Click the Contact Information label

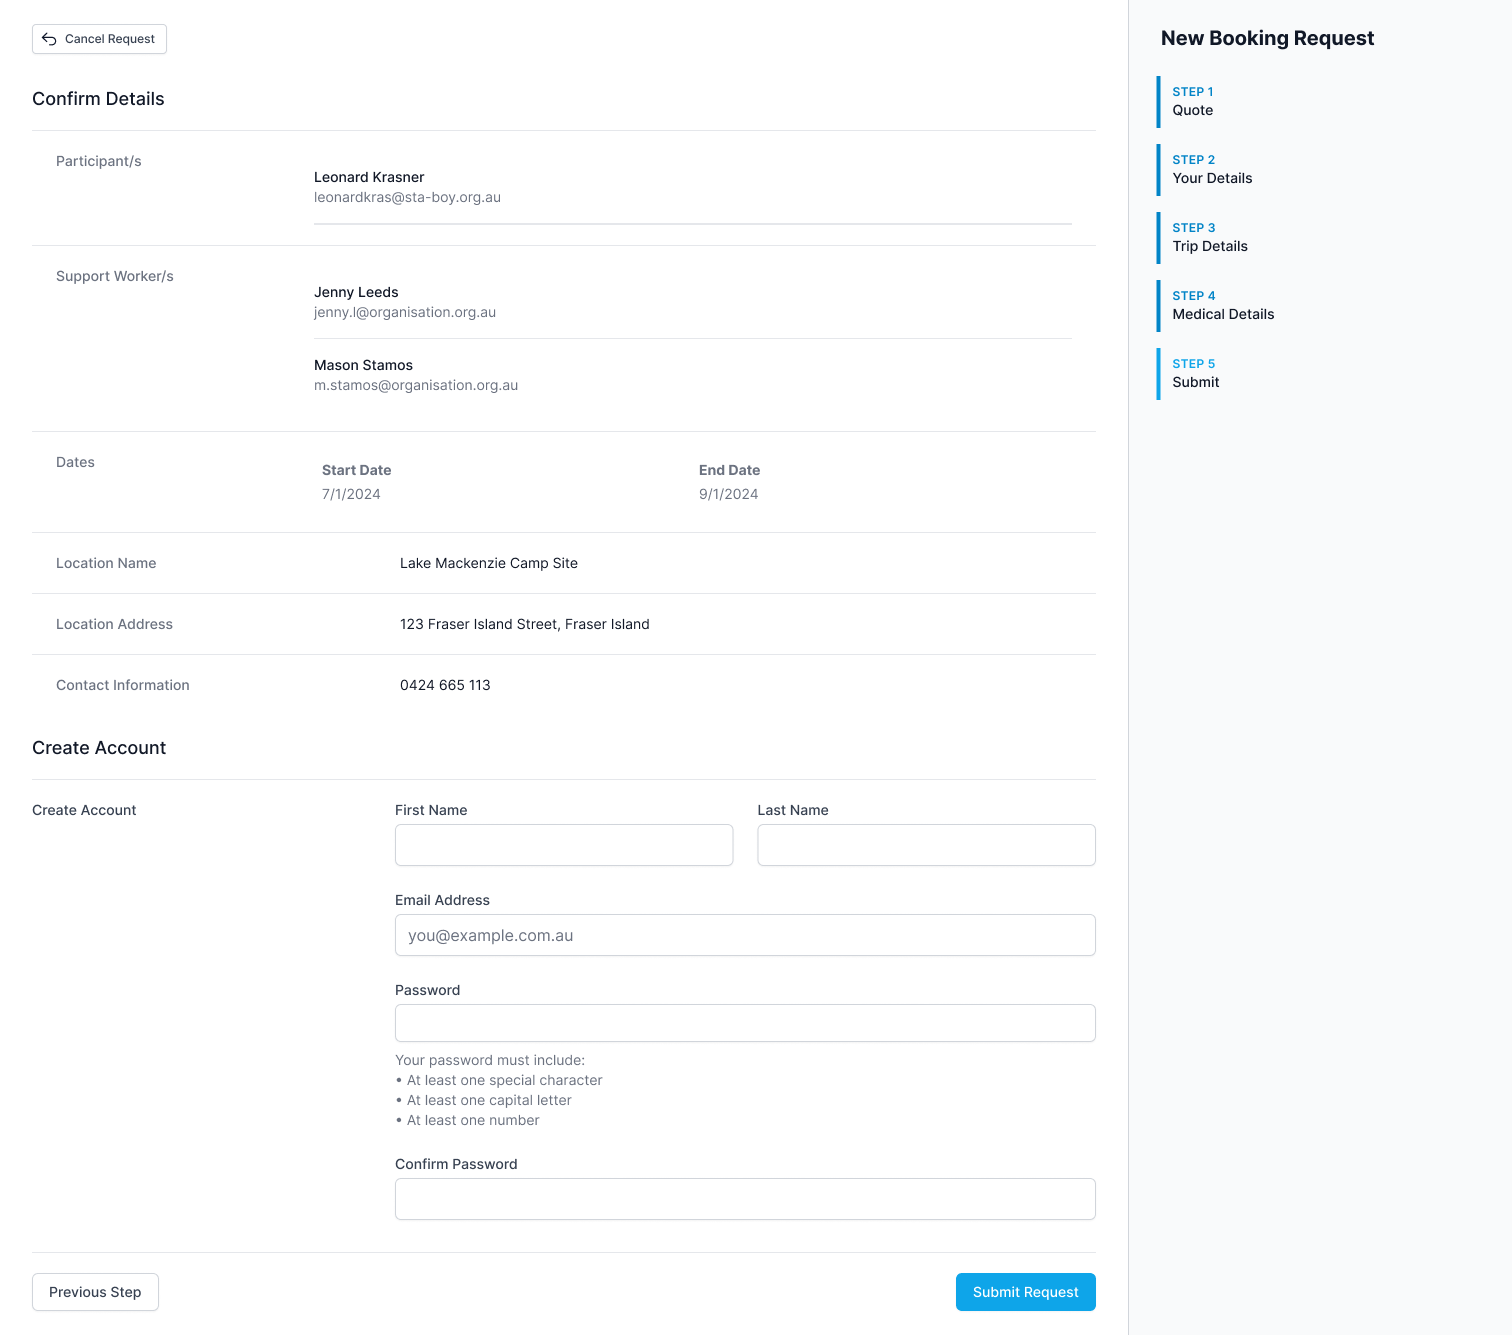[x=123, y=685]
